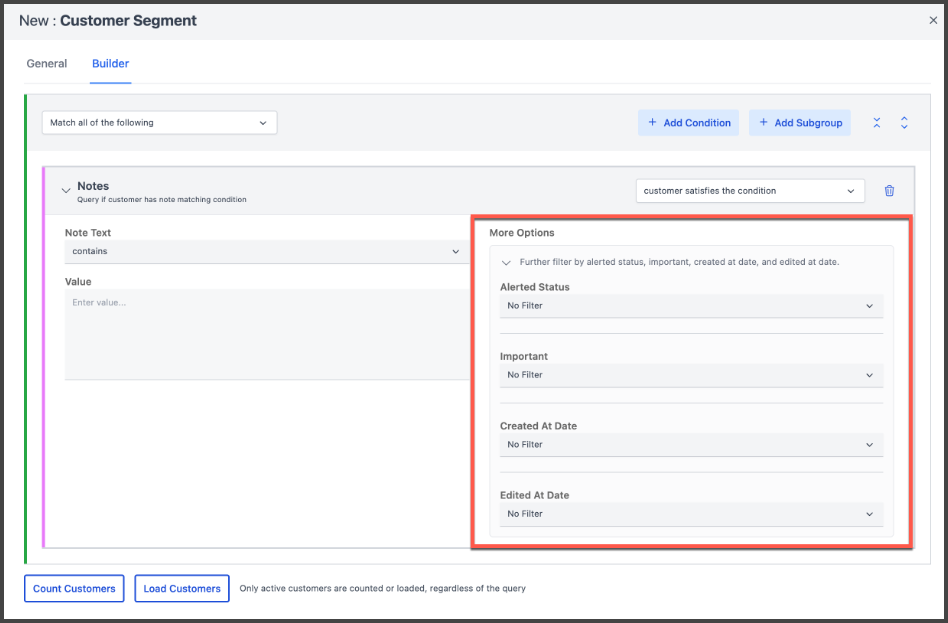Open the Note Text contains dropdown
Image resolution: width=948 pixels, height=623 pixels.
(x=266, y=252)
